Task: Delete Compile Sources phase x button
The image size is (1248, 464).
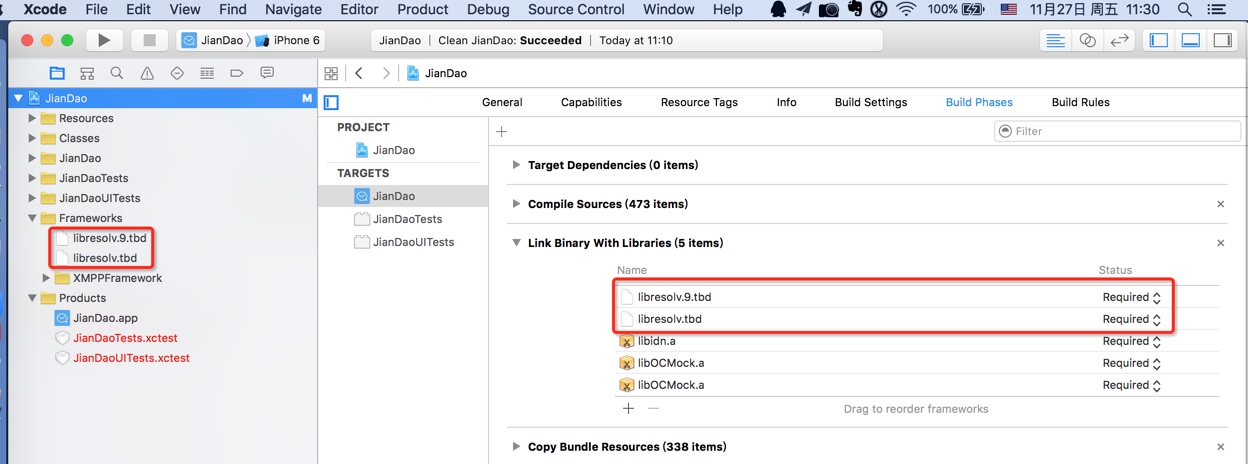Action: click(x=1220, y=204)
